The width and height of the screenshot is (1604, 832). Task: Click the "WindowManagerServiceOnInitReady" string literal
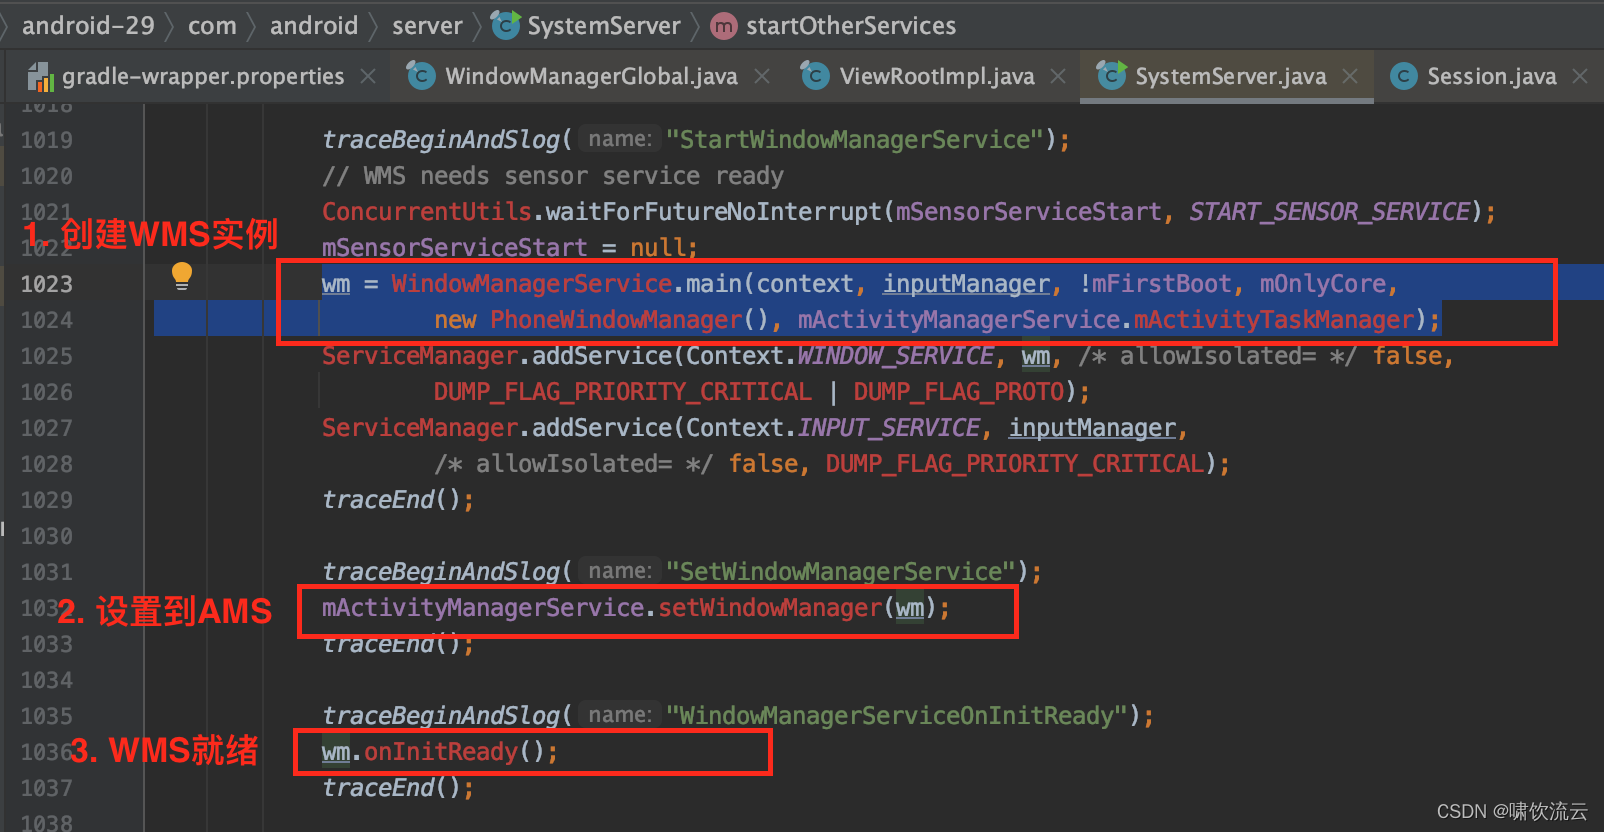click(x=897, y=716)
